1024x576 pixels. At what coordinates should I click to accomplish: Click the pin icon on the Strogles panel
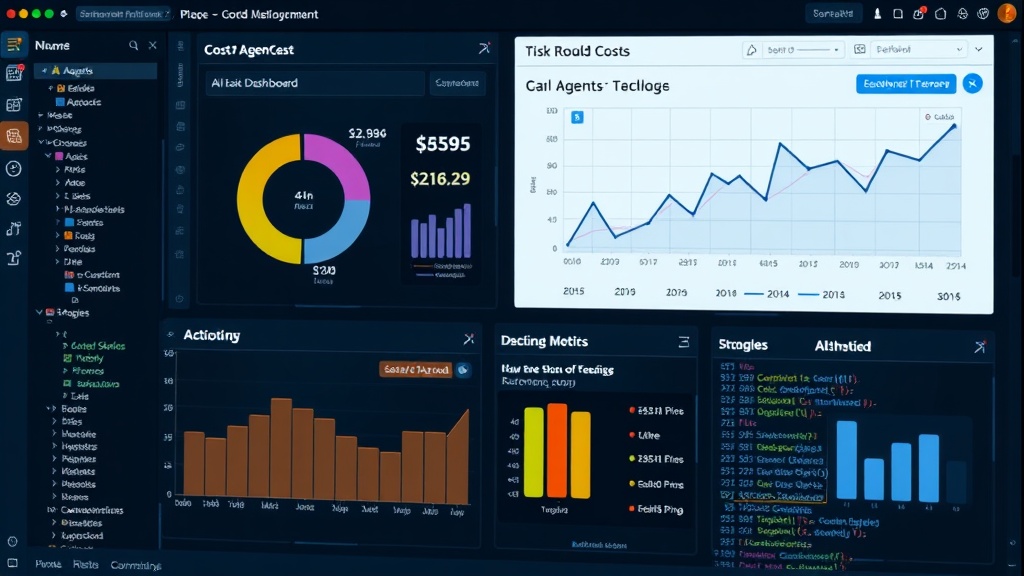coord(980,347)
